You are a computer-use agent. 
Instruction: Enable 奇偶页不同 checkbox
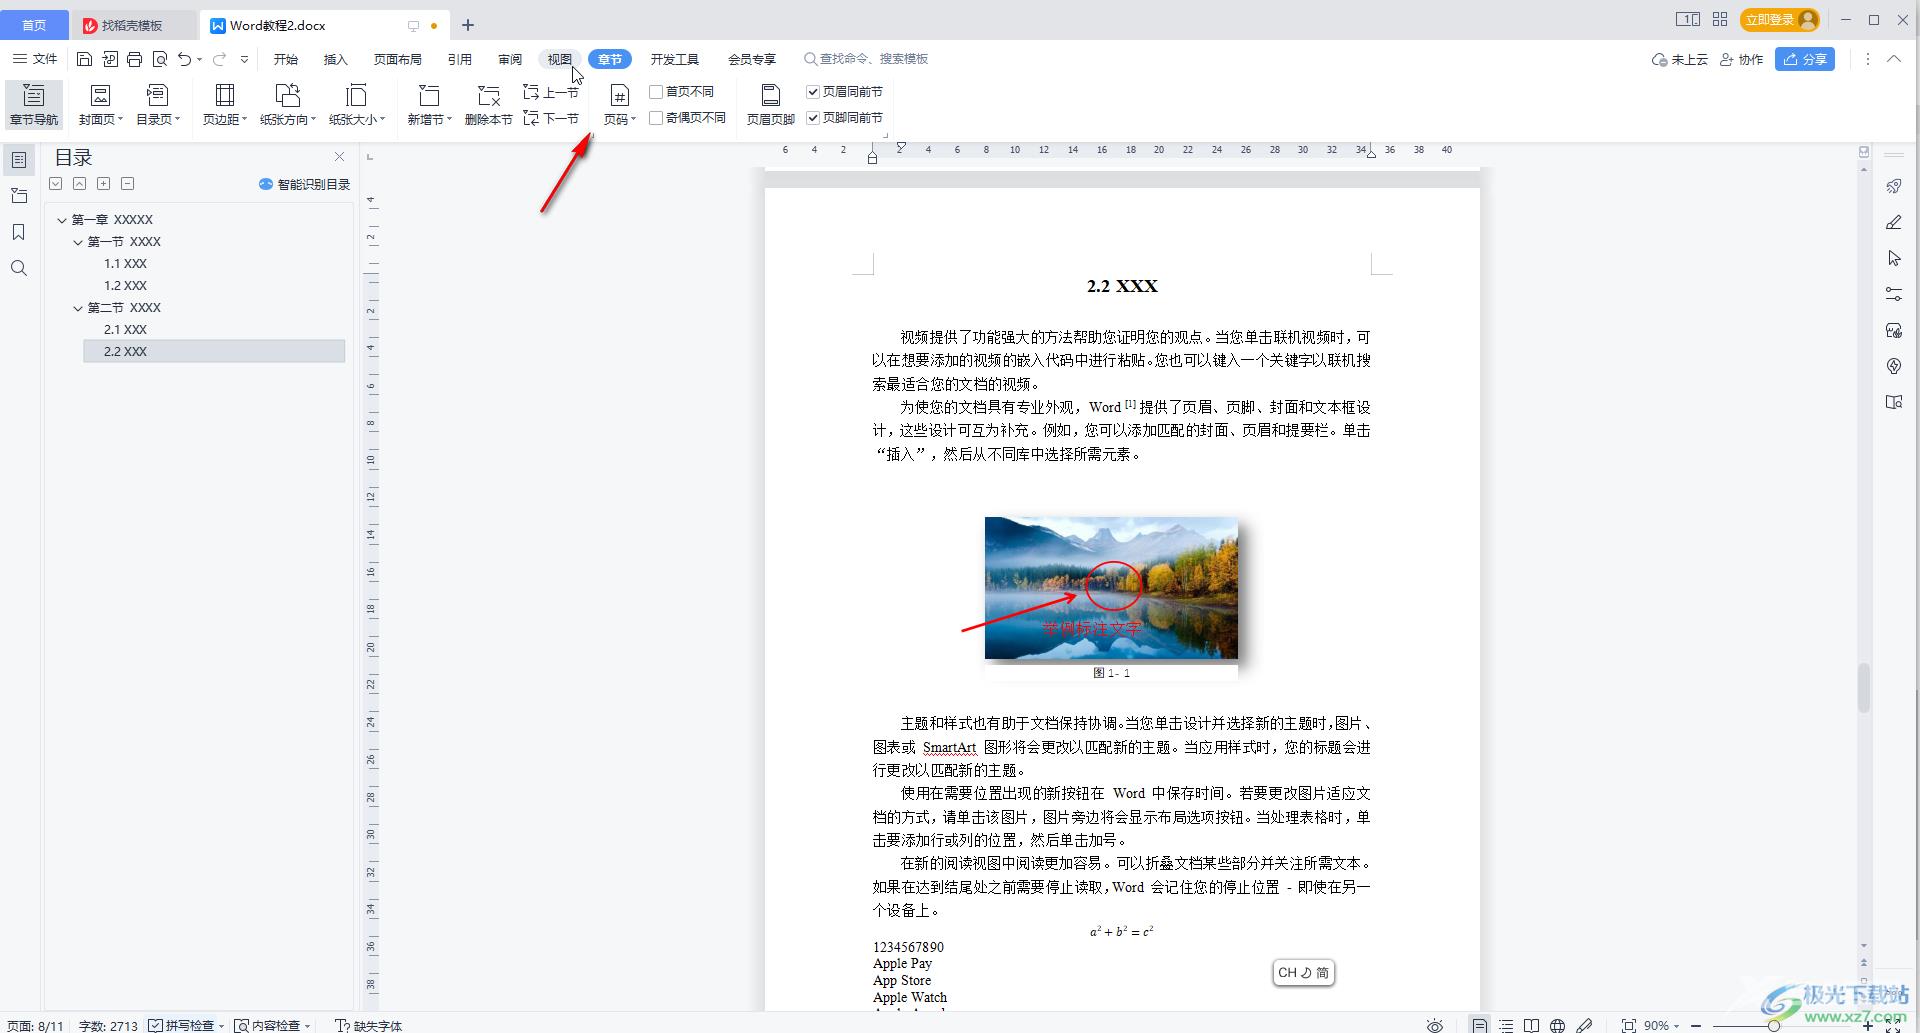click(x=656, y=118)
